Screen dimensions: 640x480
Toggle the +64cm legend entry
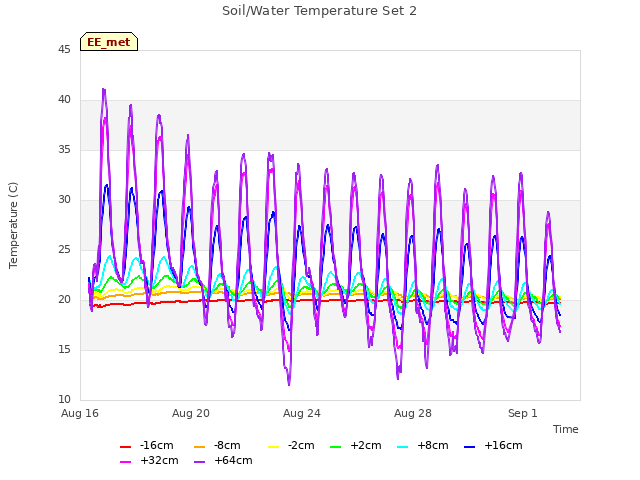[x=223, y=460]
